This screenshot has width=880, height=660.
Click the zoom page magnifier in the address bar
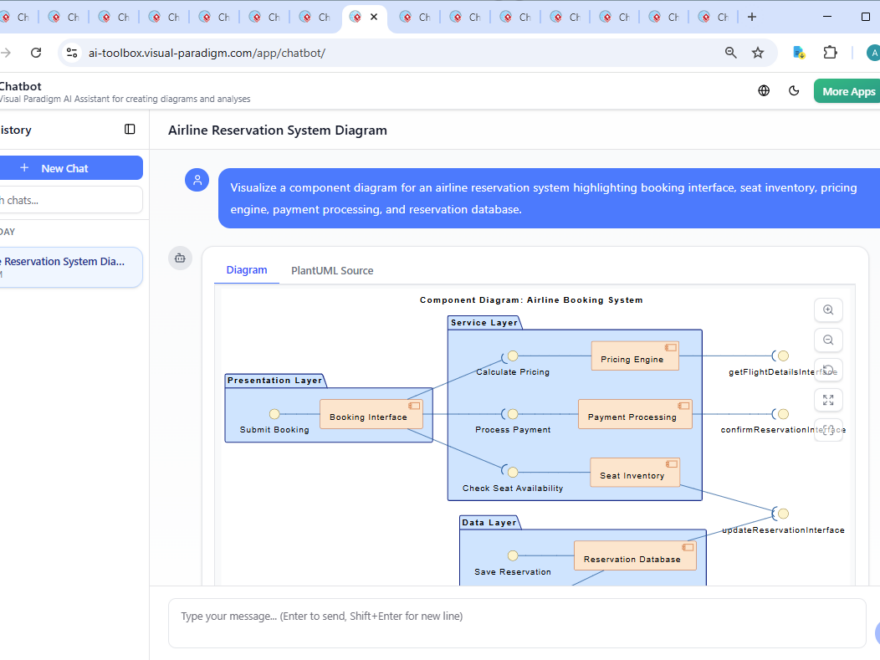click(x=730, y=52)
